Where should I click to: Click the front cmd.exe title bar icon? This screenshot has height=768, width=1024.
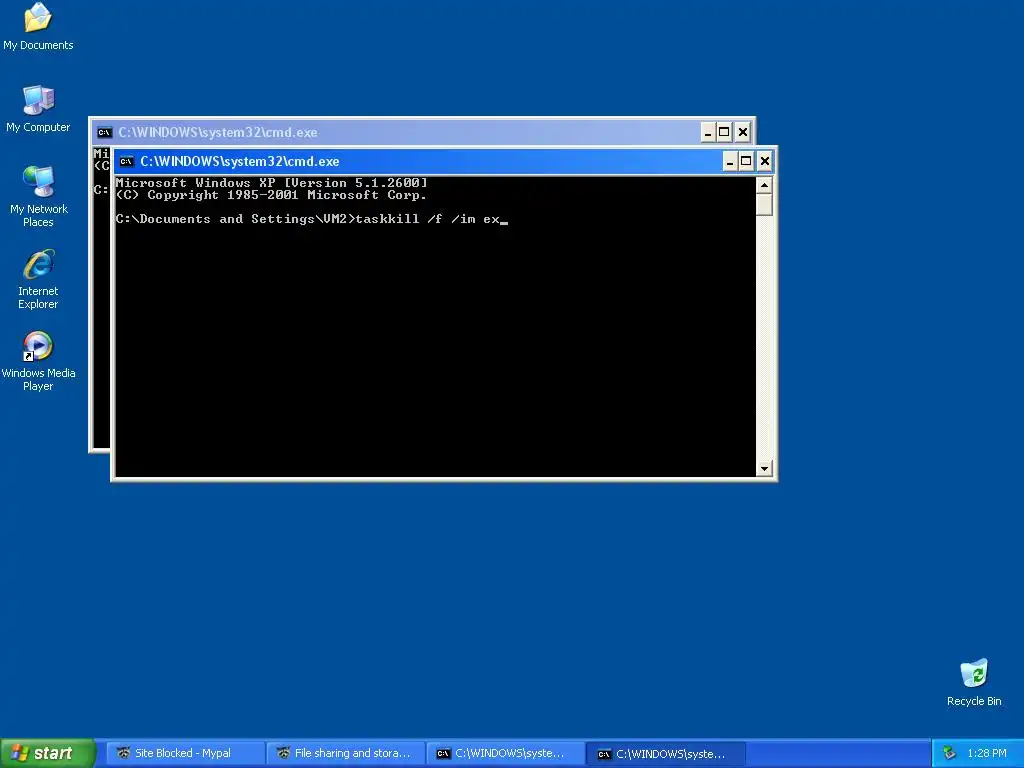[x=127, y=161]
